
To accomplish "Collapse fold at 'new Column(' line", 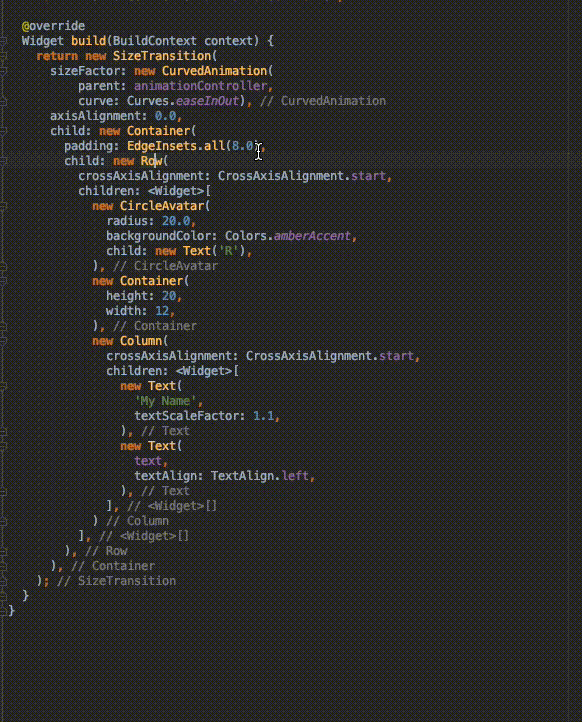I will point(3,341).
